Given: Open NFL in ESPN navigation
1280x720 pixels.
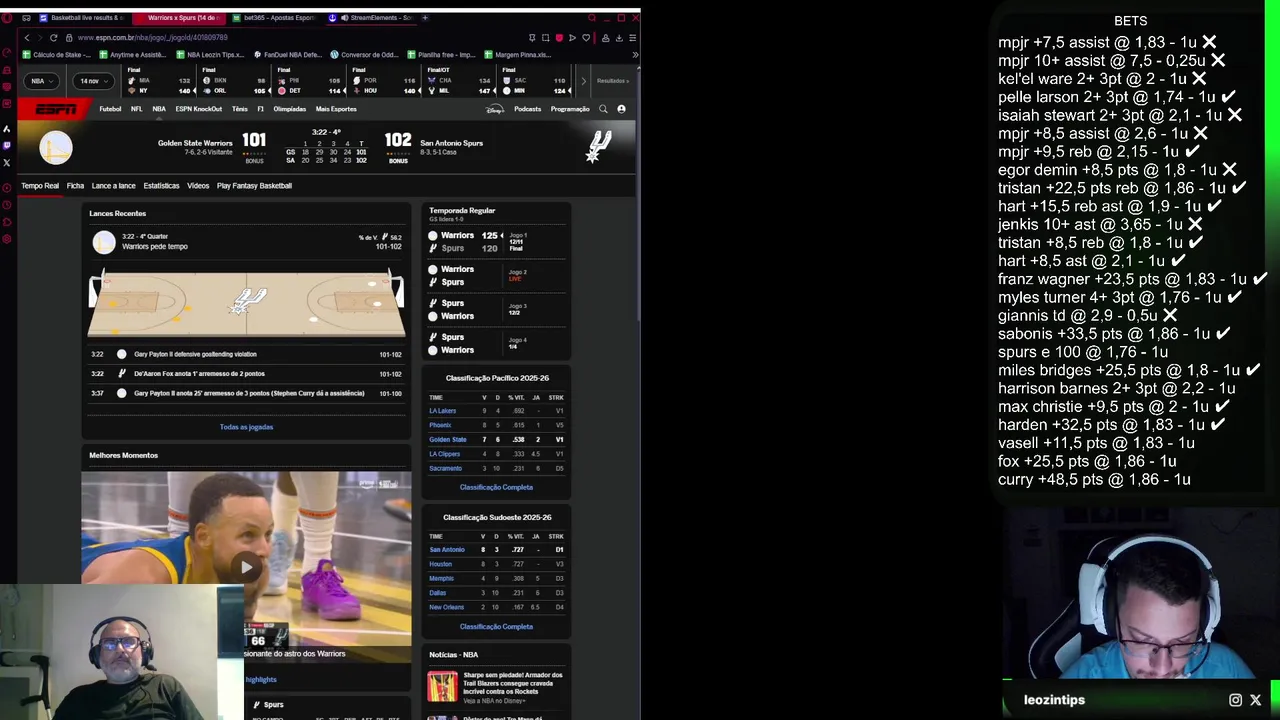Looking at the screenshot, I should (136, 109).
